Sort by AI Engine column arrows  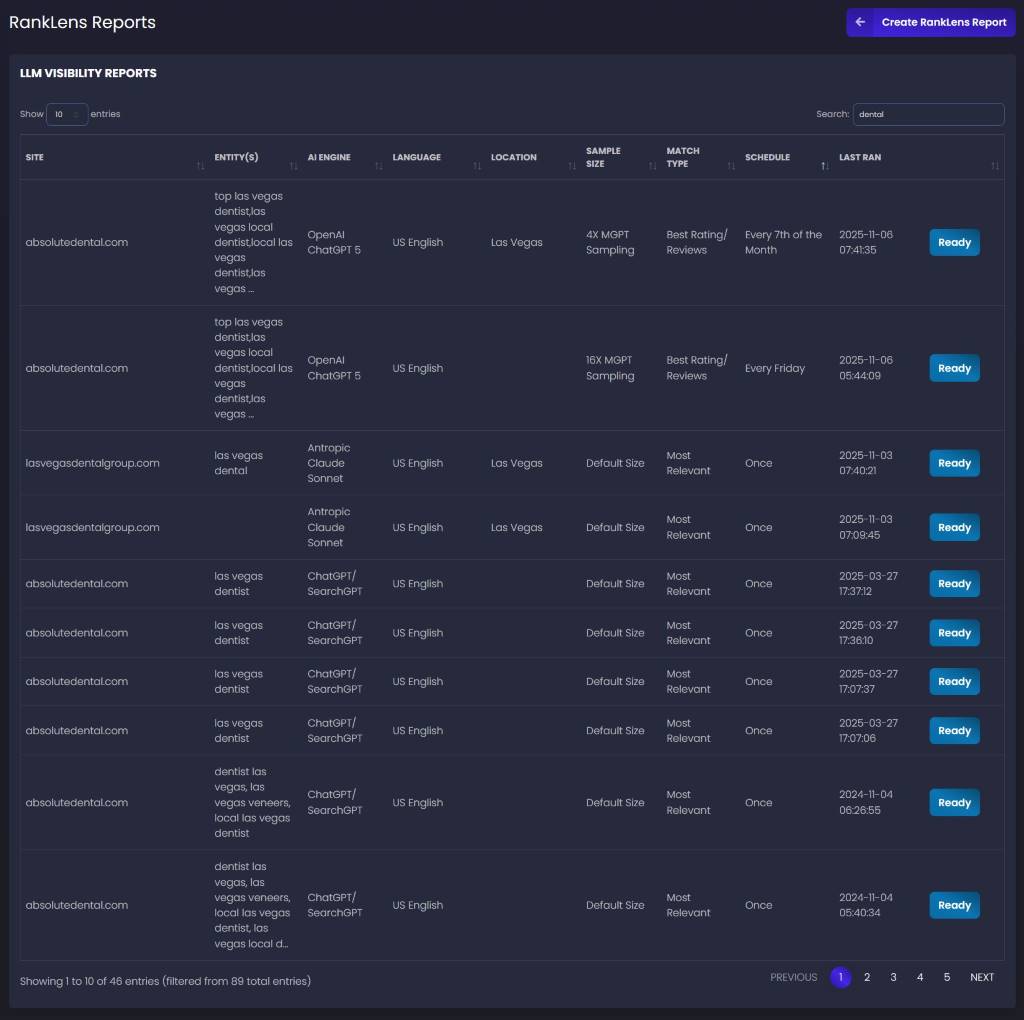(379, 166)
